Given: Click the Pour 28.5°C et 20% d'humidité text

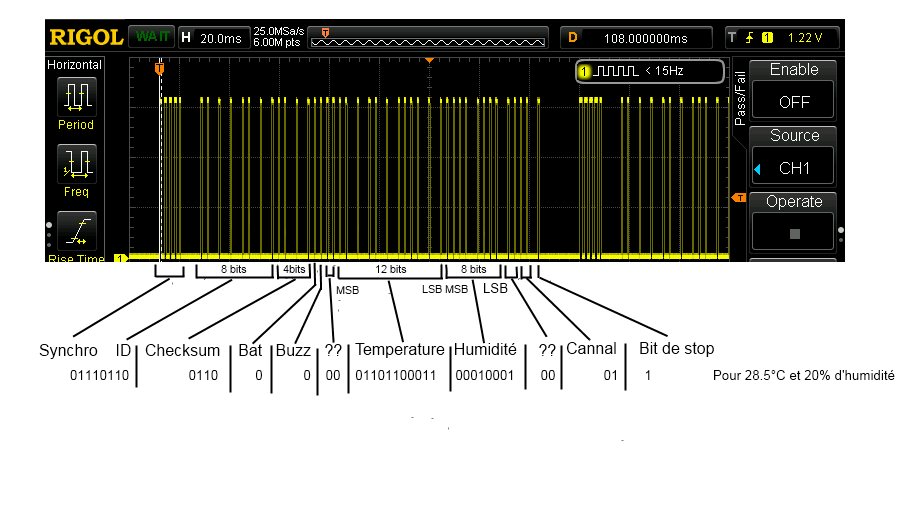Looking at the screenshot, I should [x=804, y=375].
